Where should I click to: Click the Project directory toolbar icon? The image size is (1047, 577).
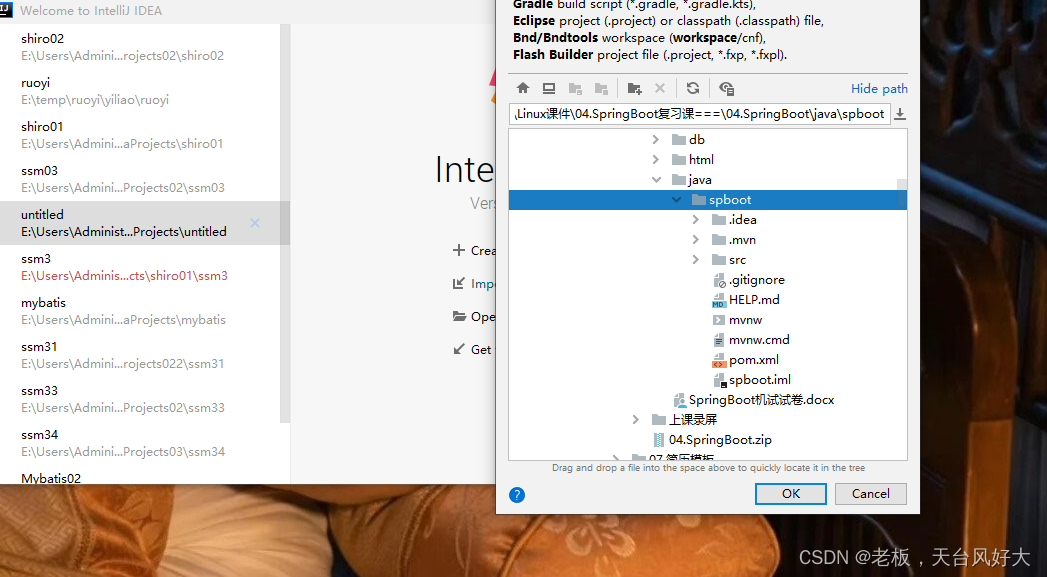(575, 88)
